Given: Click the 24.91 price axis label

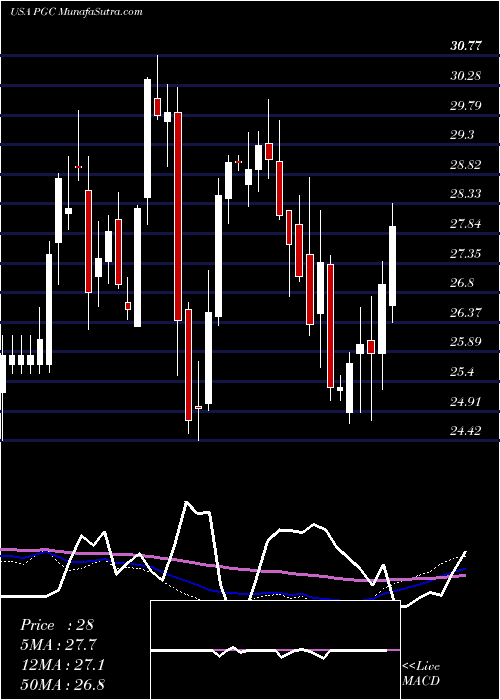Looking at the screenshot, I should [466, 402].
